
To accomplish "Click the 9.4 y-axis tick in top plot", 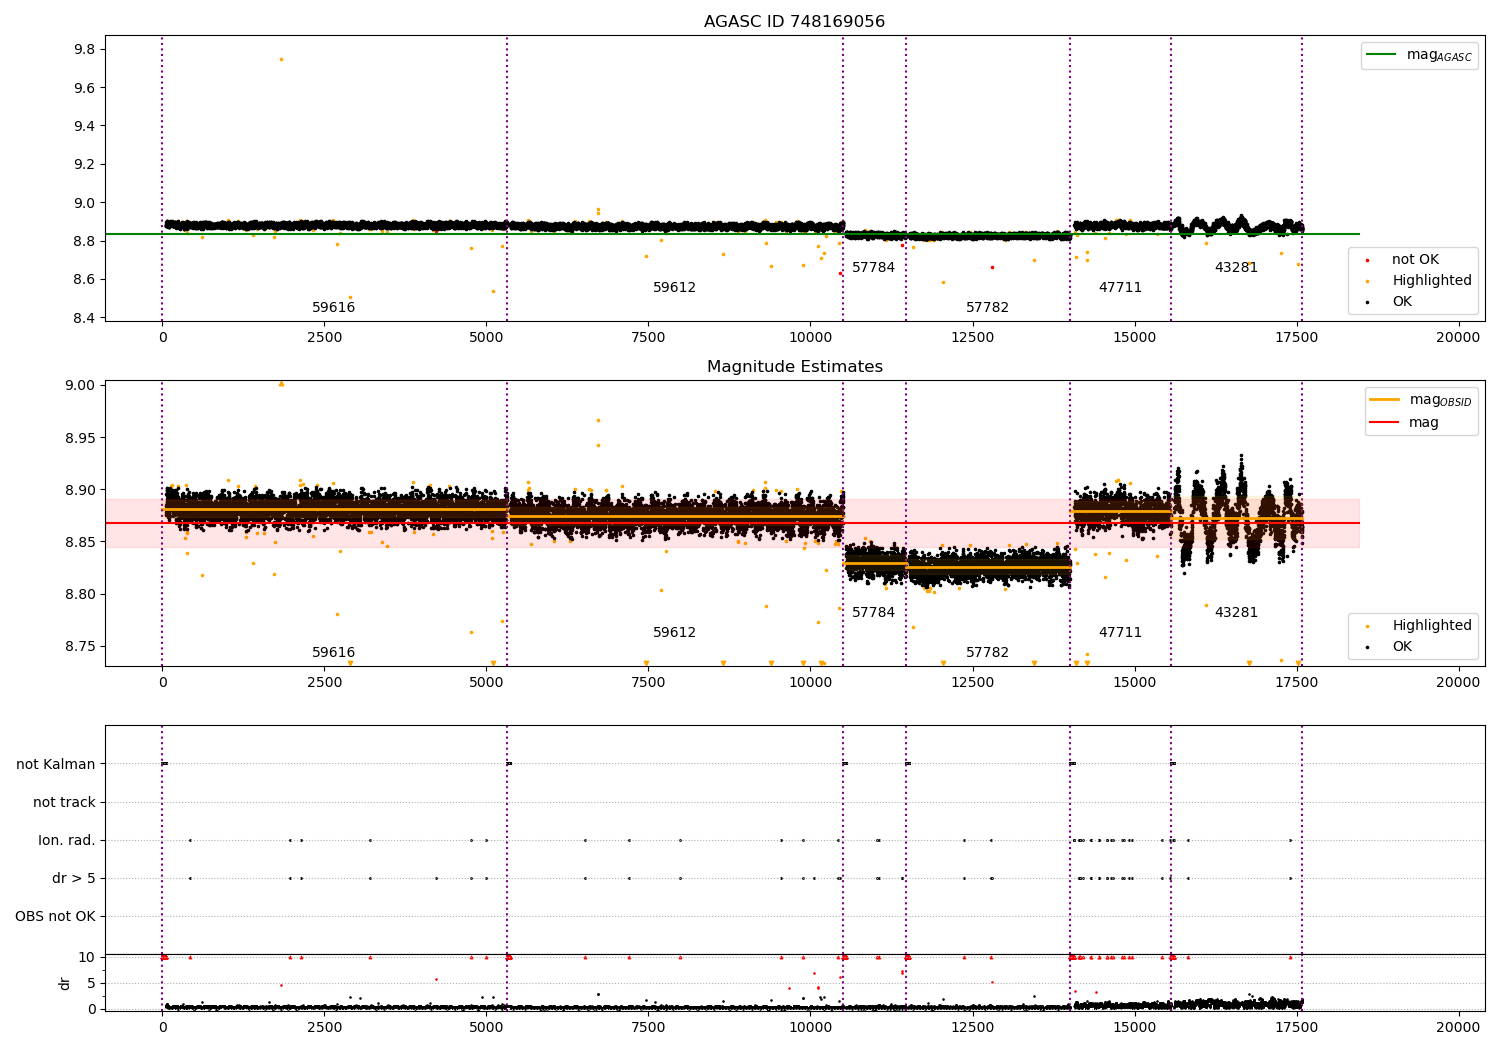I will point(85,127).
